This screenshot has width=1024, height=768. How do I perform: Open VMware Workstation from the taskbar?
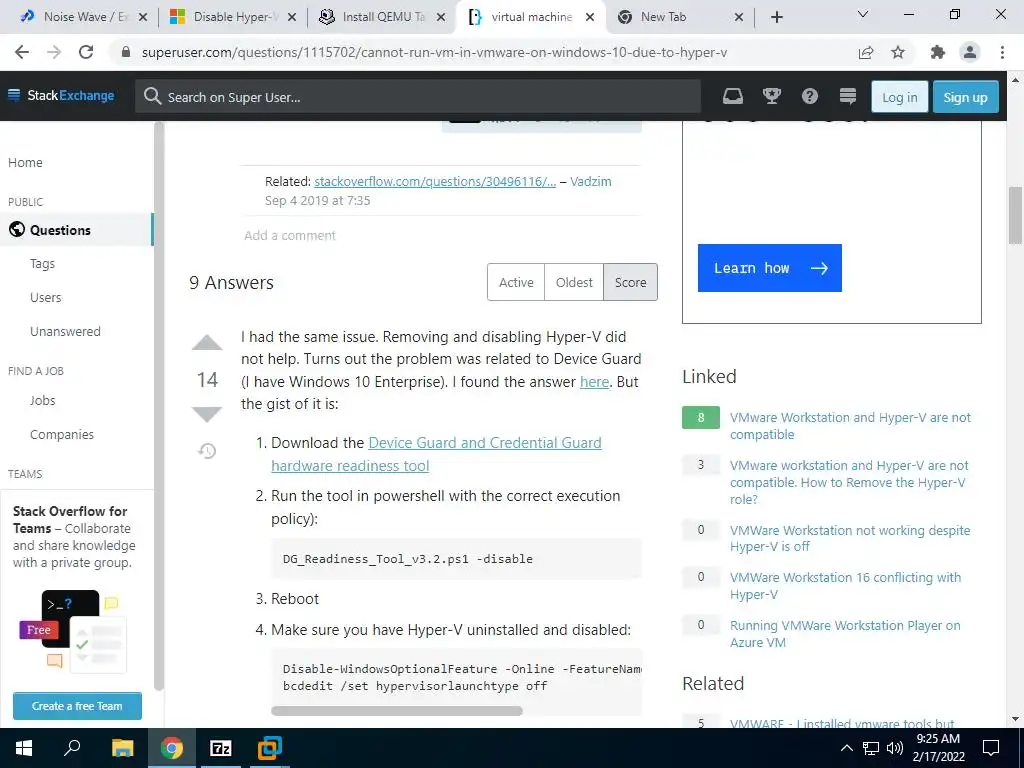pyautogui.click(x=269, y=748)
